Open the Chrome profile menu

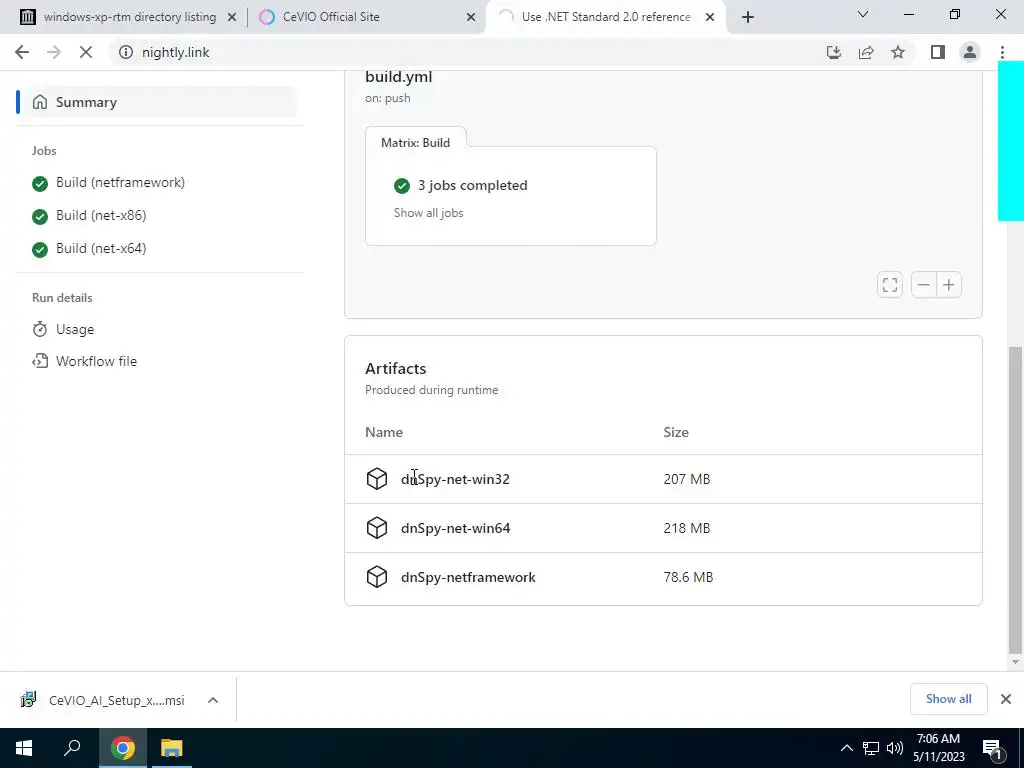tap(970, 52)
